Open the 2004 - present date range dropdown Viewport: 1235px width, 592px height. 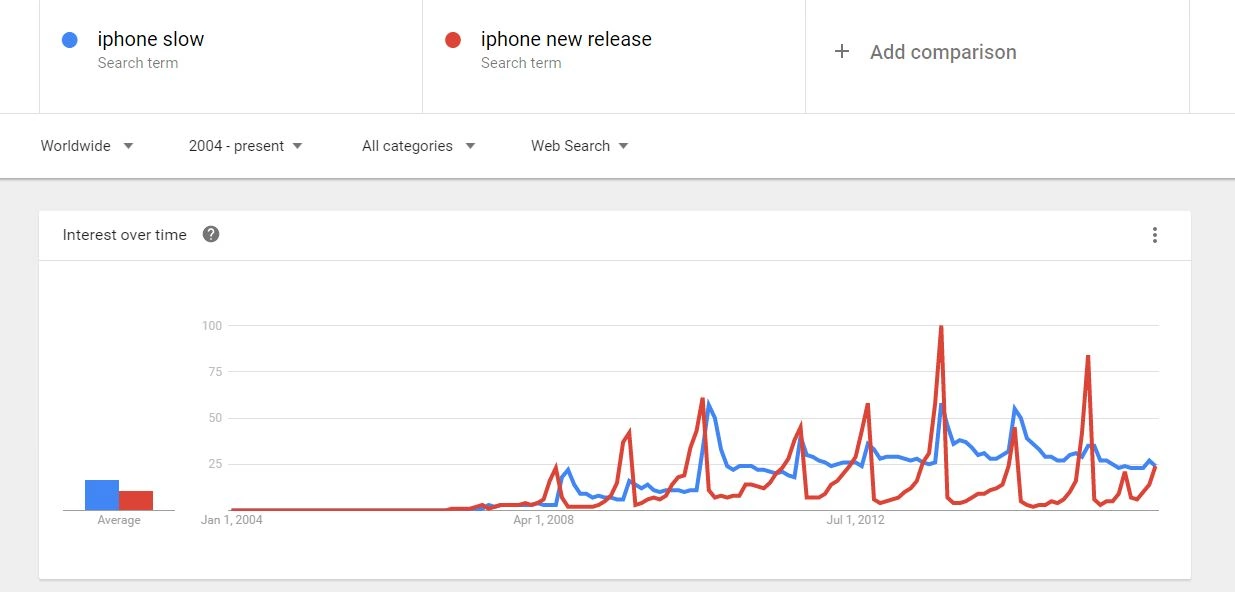click(x=246, y=146)
